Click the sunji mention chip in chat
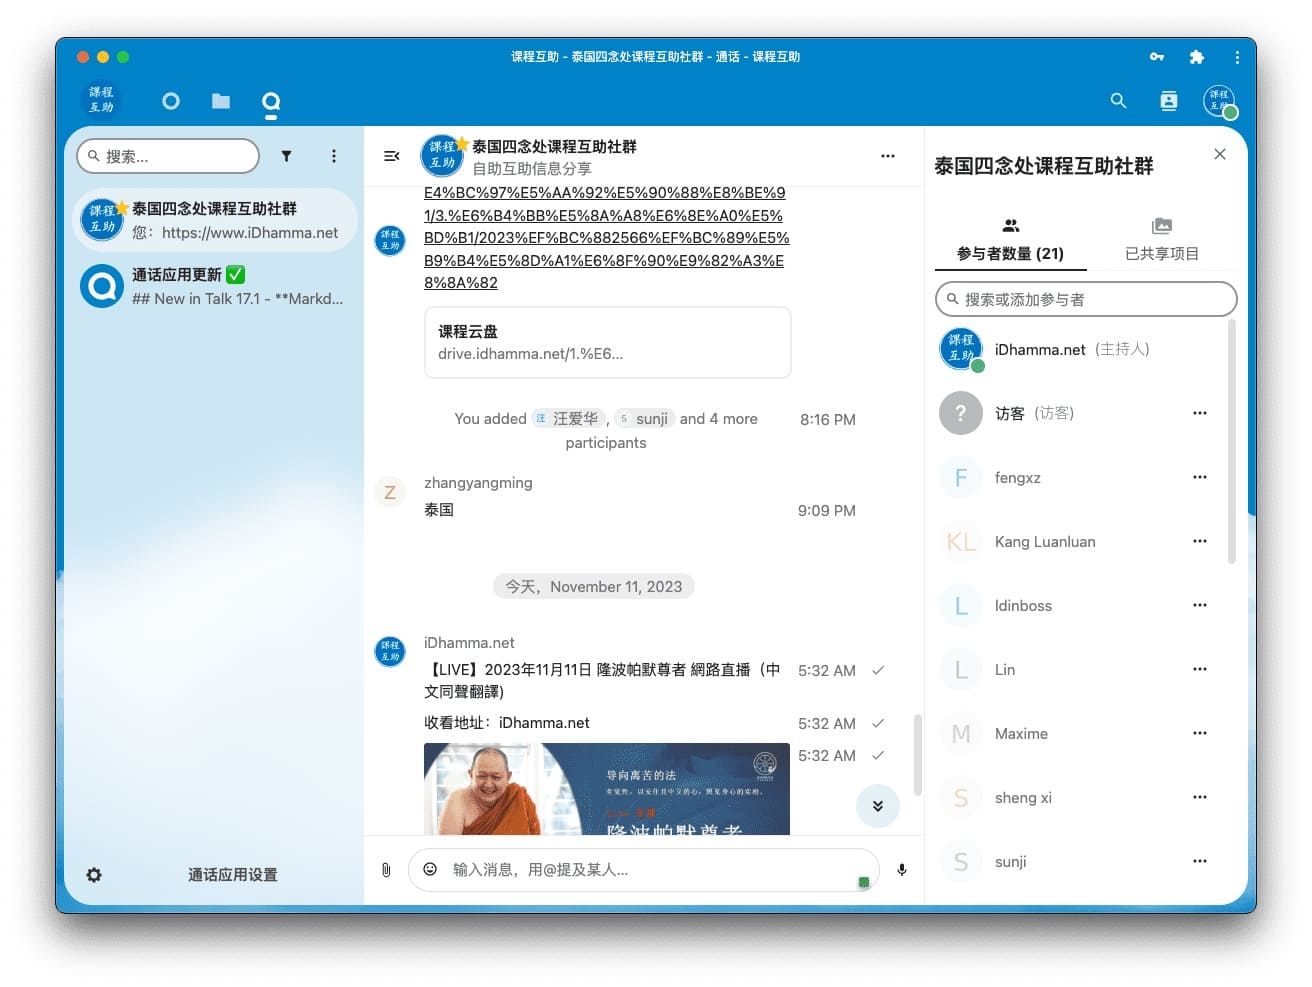1312x987 pixels. point(643,419)
